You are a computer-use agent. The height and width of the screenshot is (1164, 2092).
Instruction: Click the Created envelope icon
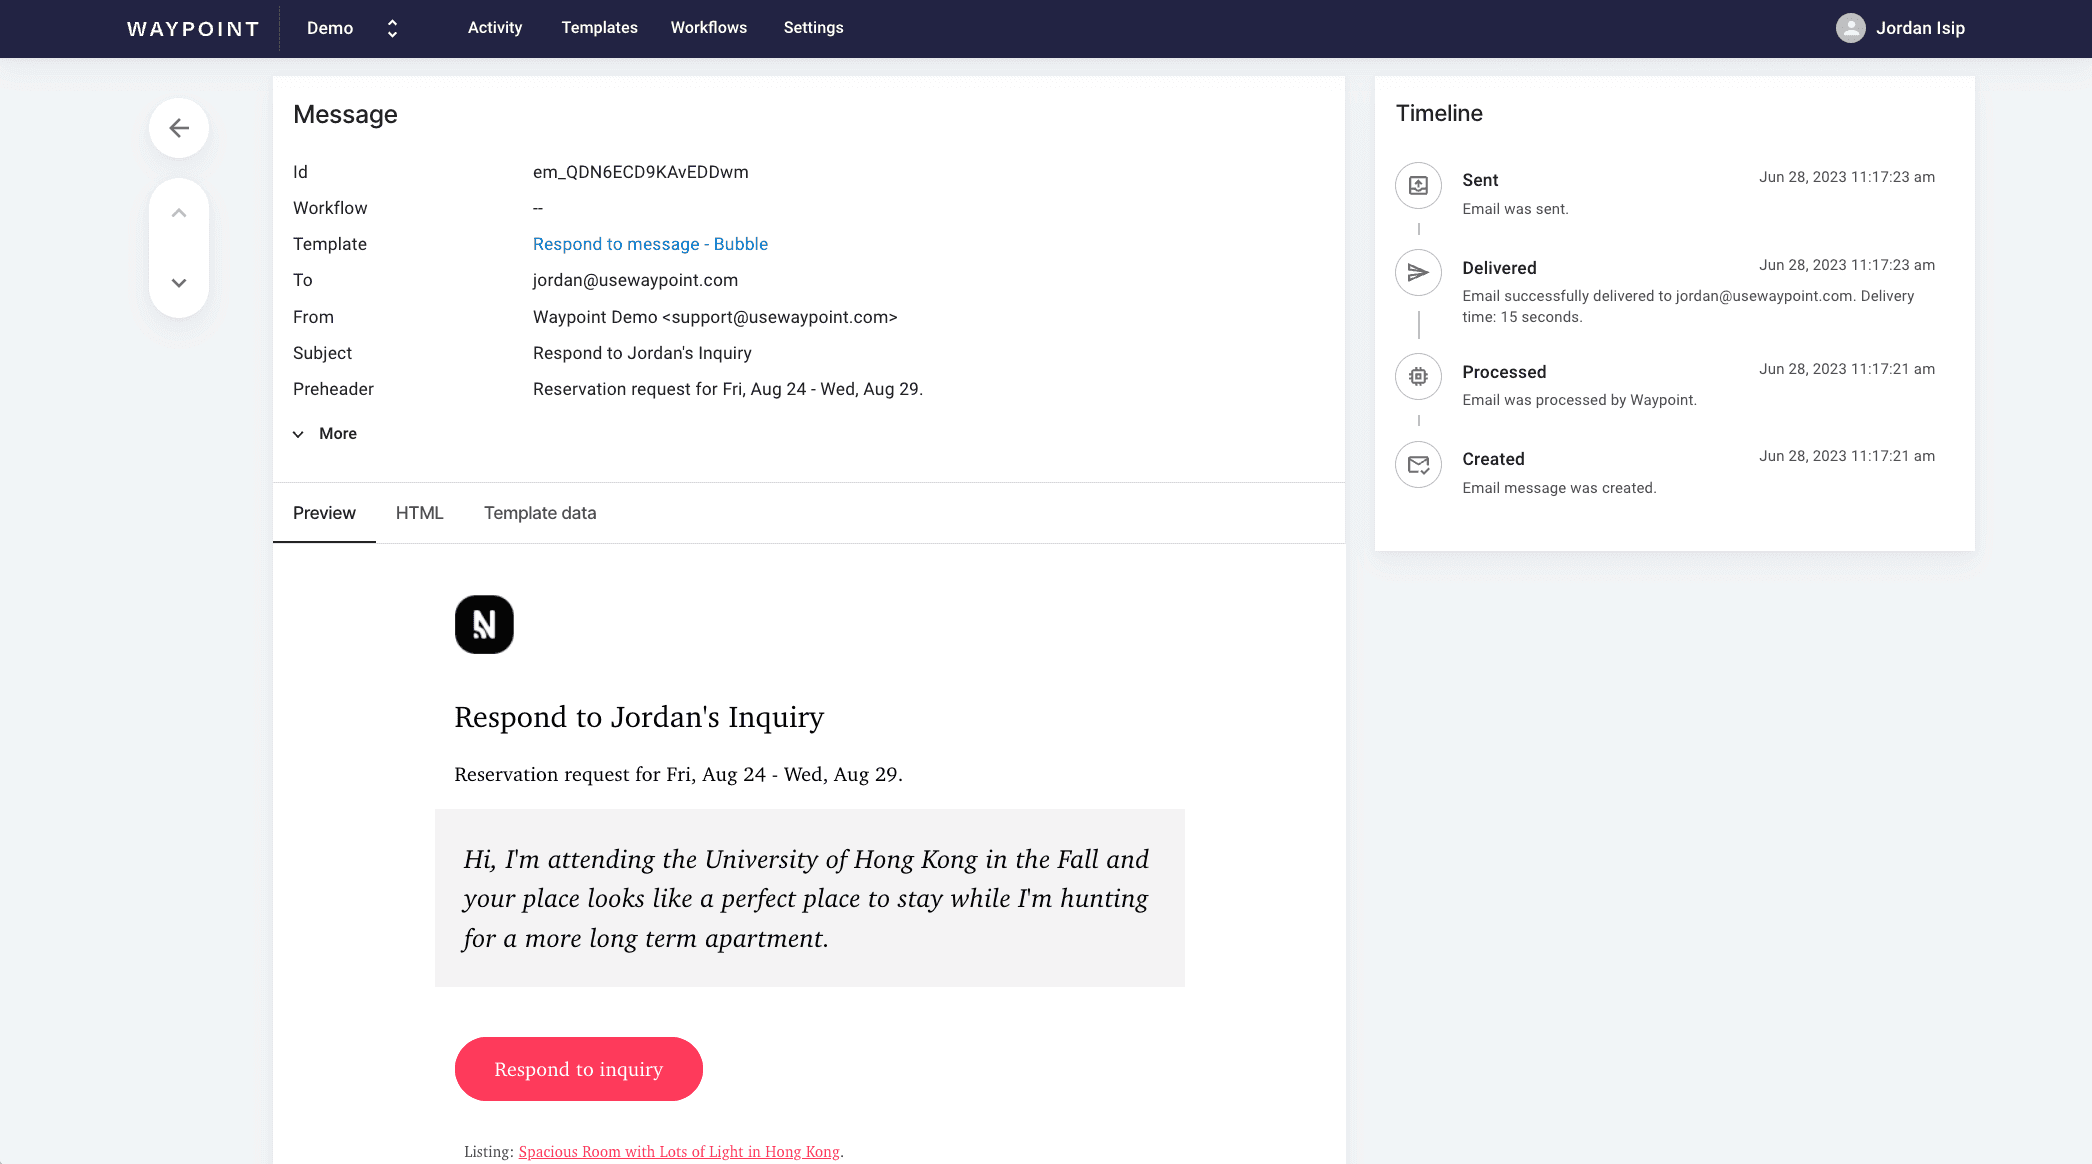pyautogui.click(x=1418, y=464)
